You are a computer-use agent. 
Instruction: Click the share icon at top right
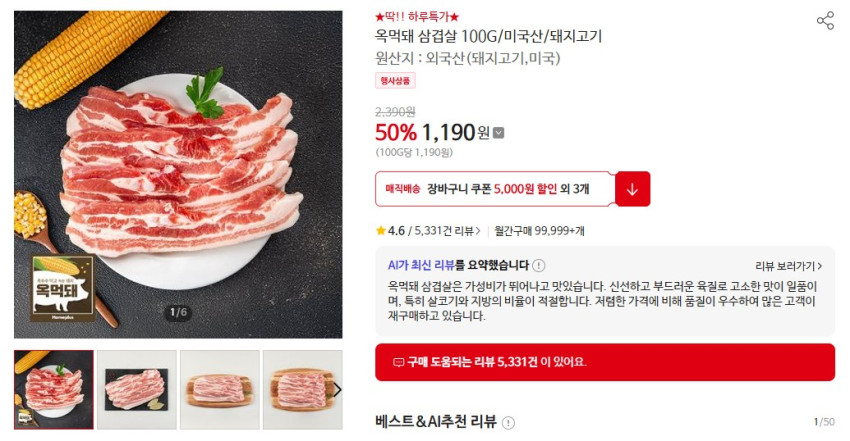point(825,21)
